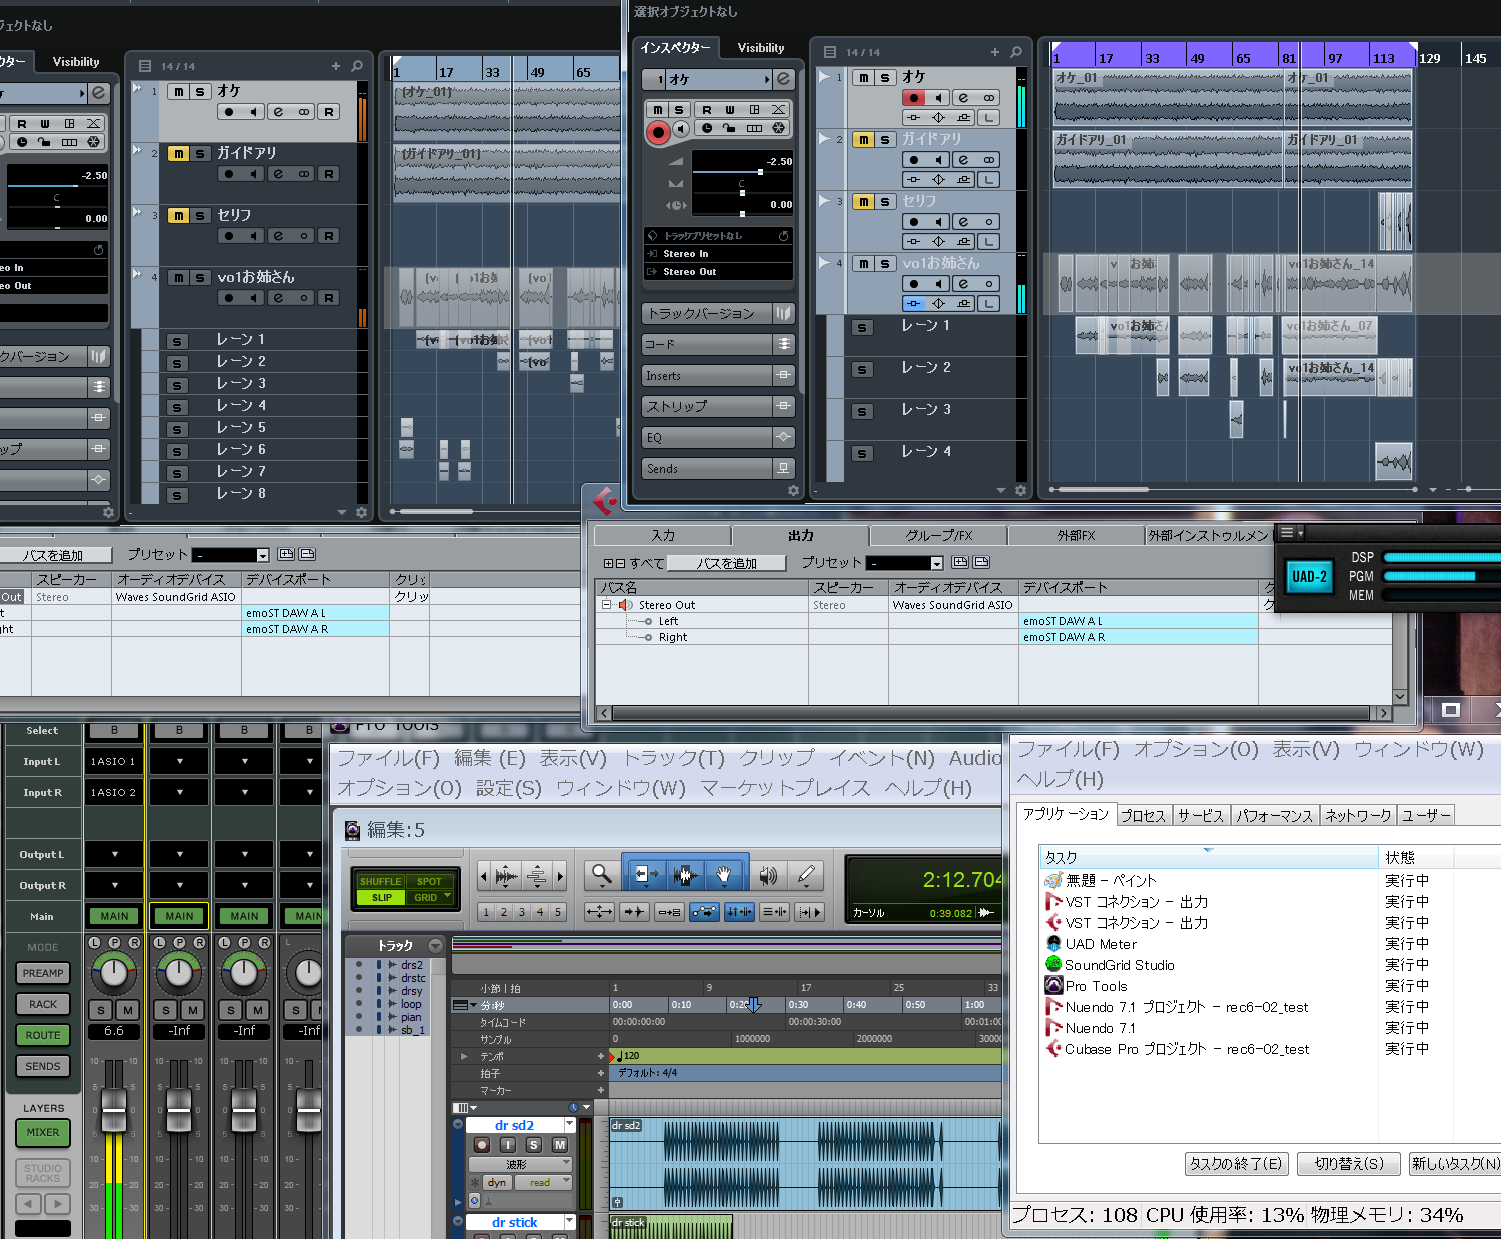
Task: Select the Pro Tools Selector waveform tool
Action: pos(685,876)
